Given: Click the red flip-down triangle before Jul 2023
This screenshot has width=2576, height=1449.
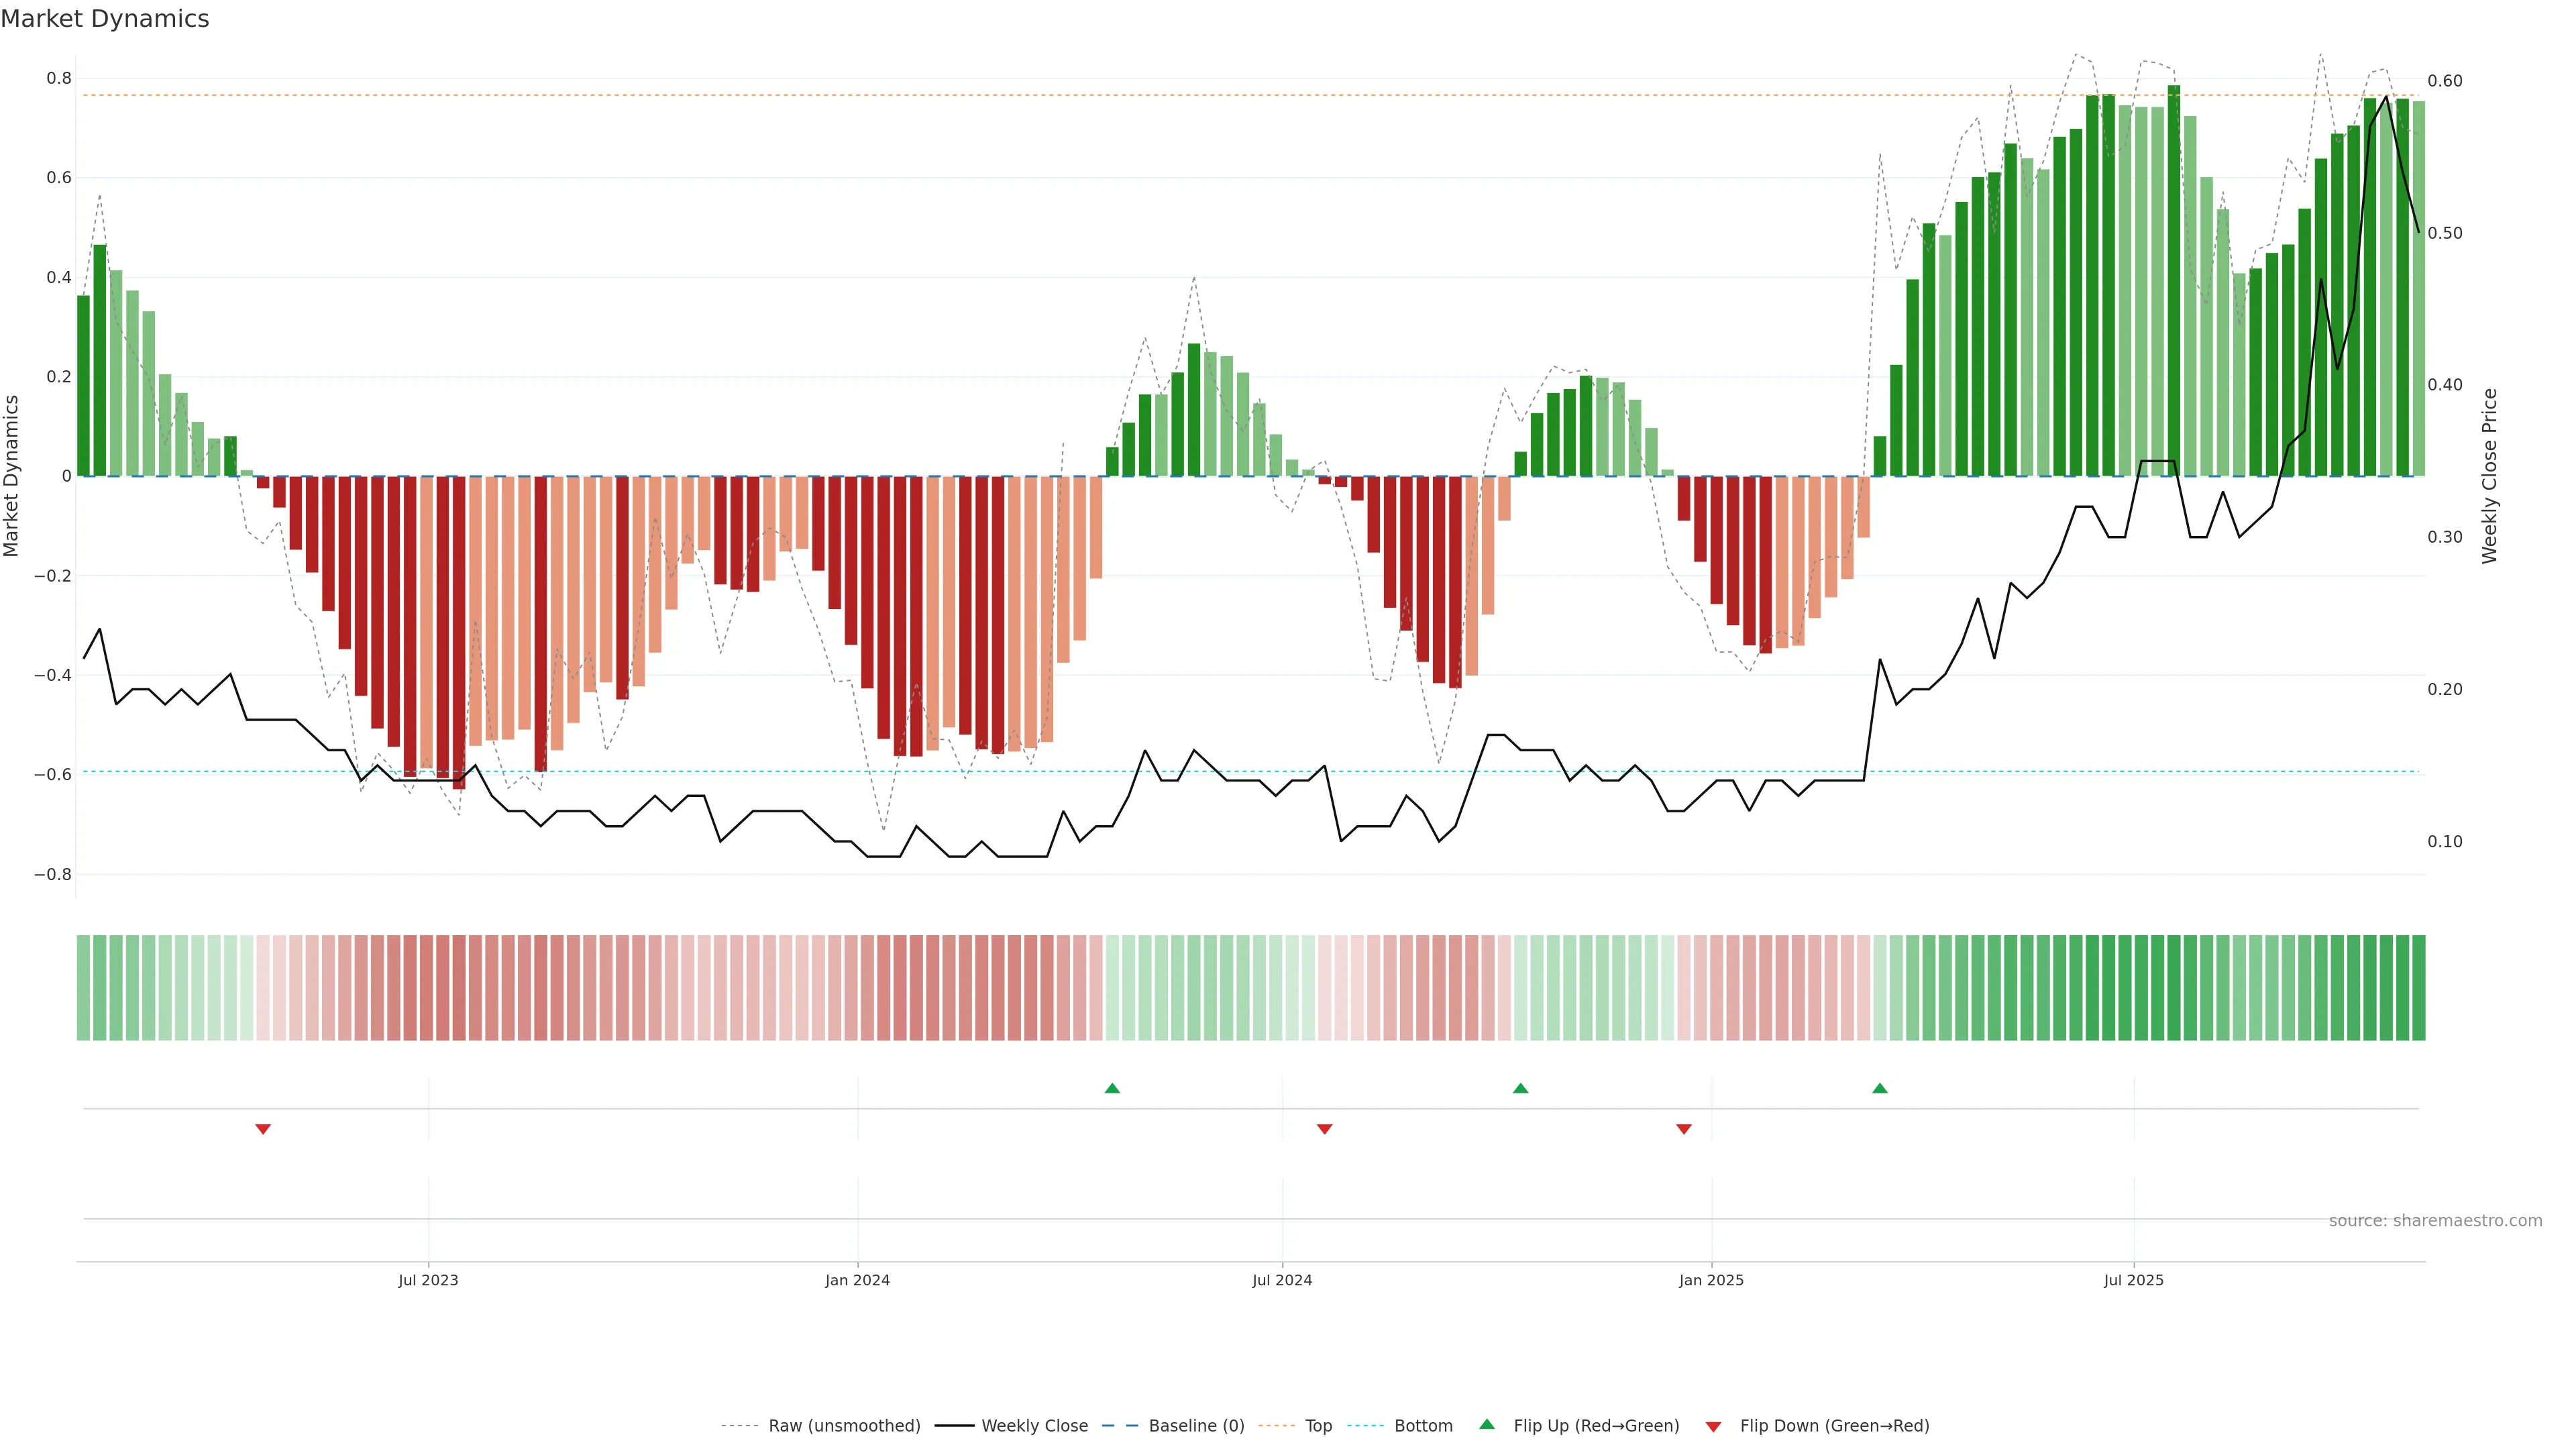Looking at the screenshot, I should click(x=263, y=1129).
